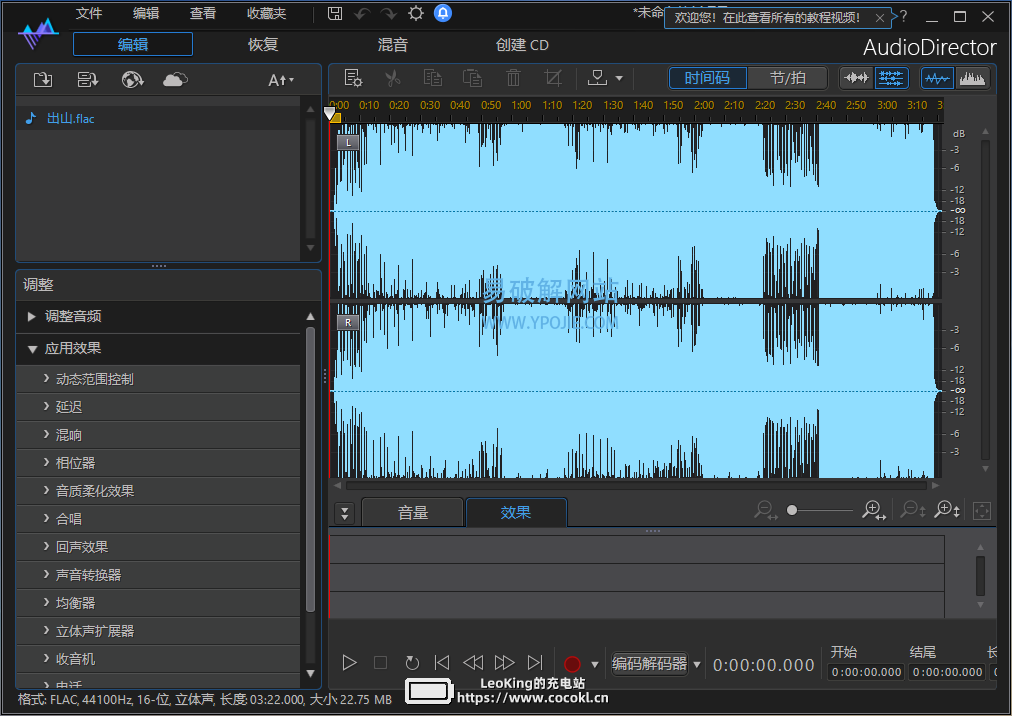The height and width of the screenshot is (716, 1012).
Task: Click the blue notification bell icon
Action: click(x=443, y=13)
